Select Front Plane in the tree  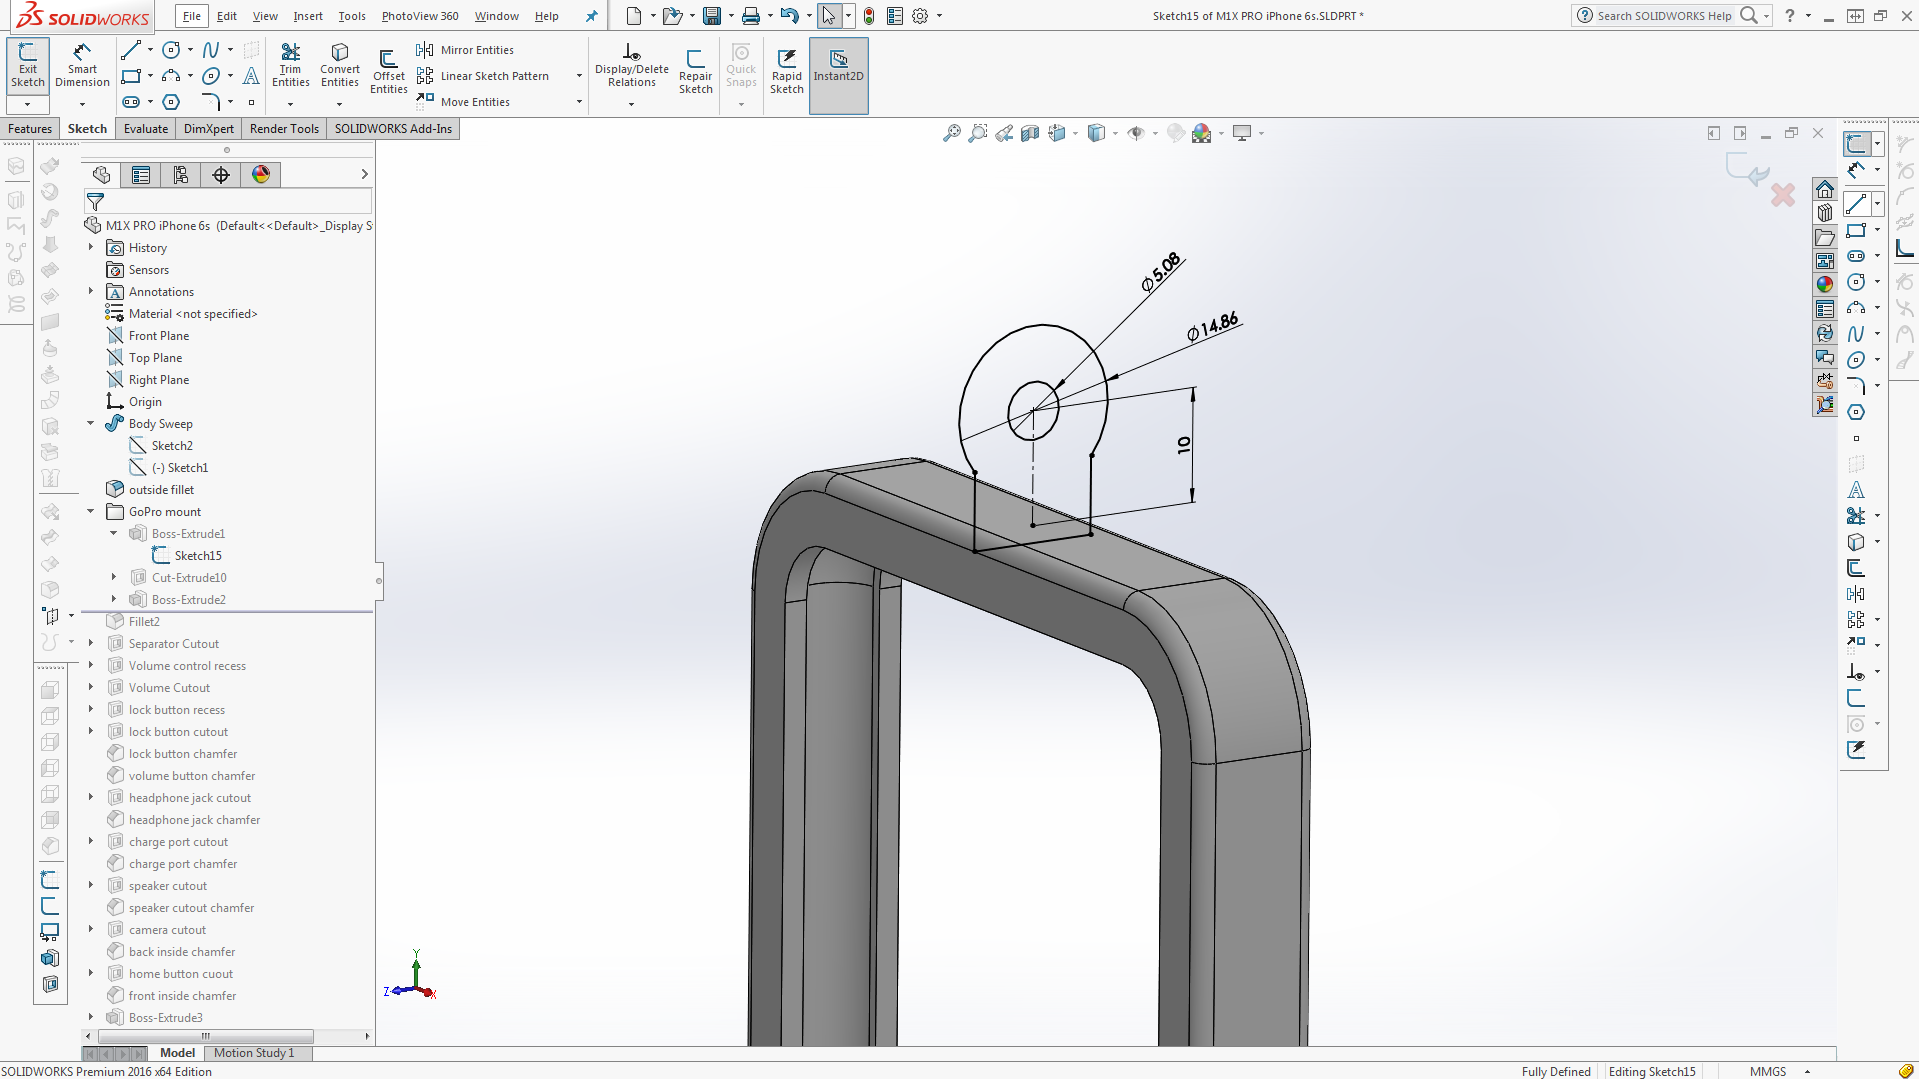[158, 336]
